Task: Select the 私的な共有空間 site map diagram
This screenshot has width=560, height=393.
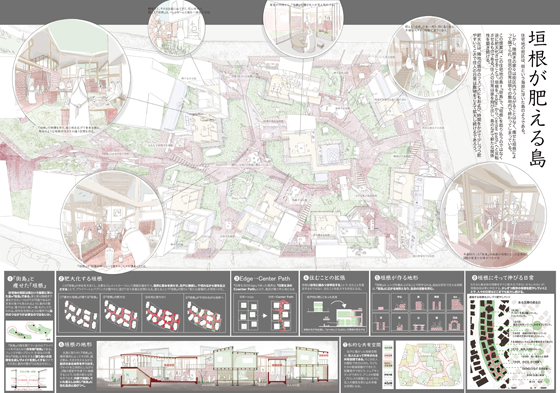Action: [x=428, y=365]
